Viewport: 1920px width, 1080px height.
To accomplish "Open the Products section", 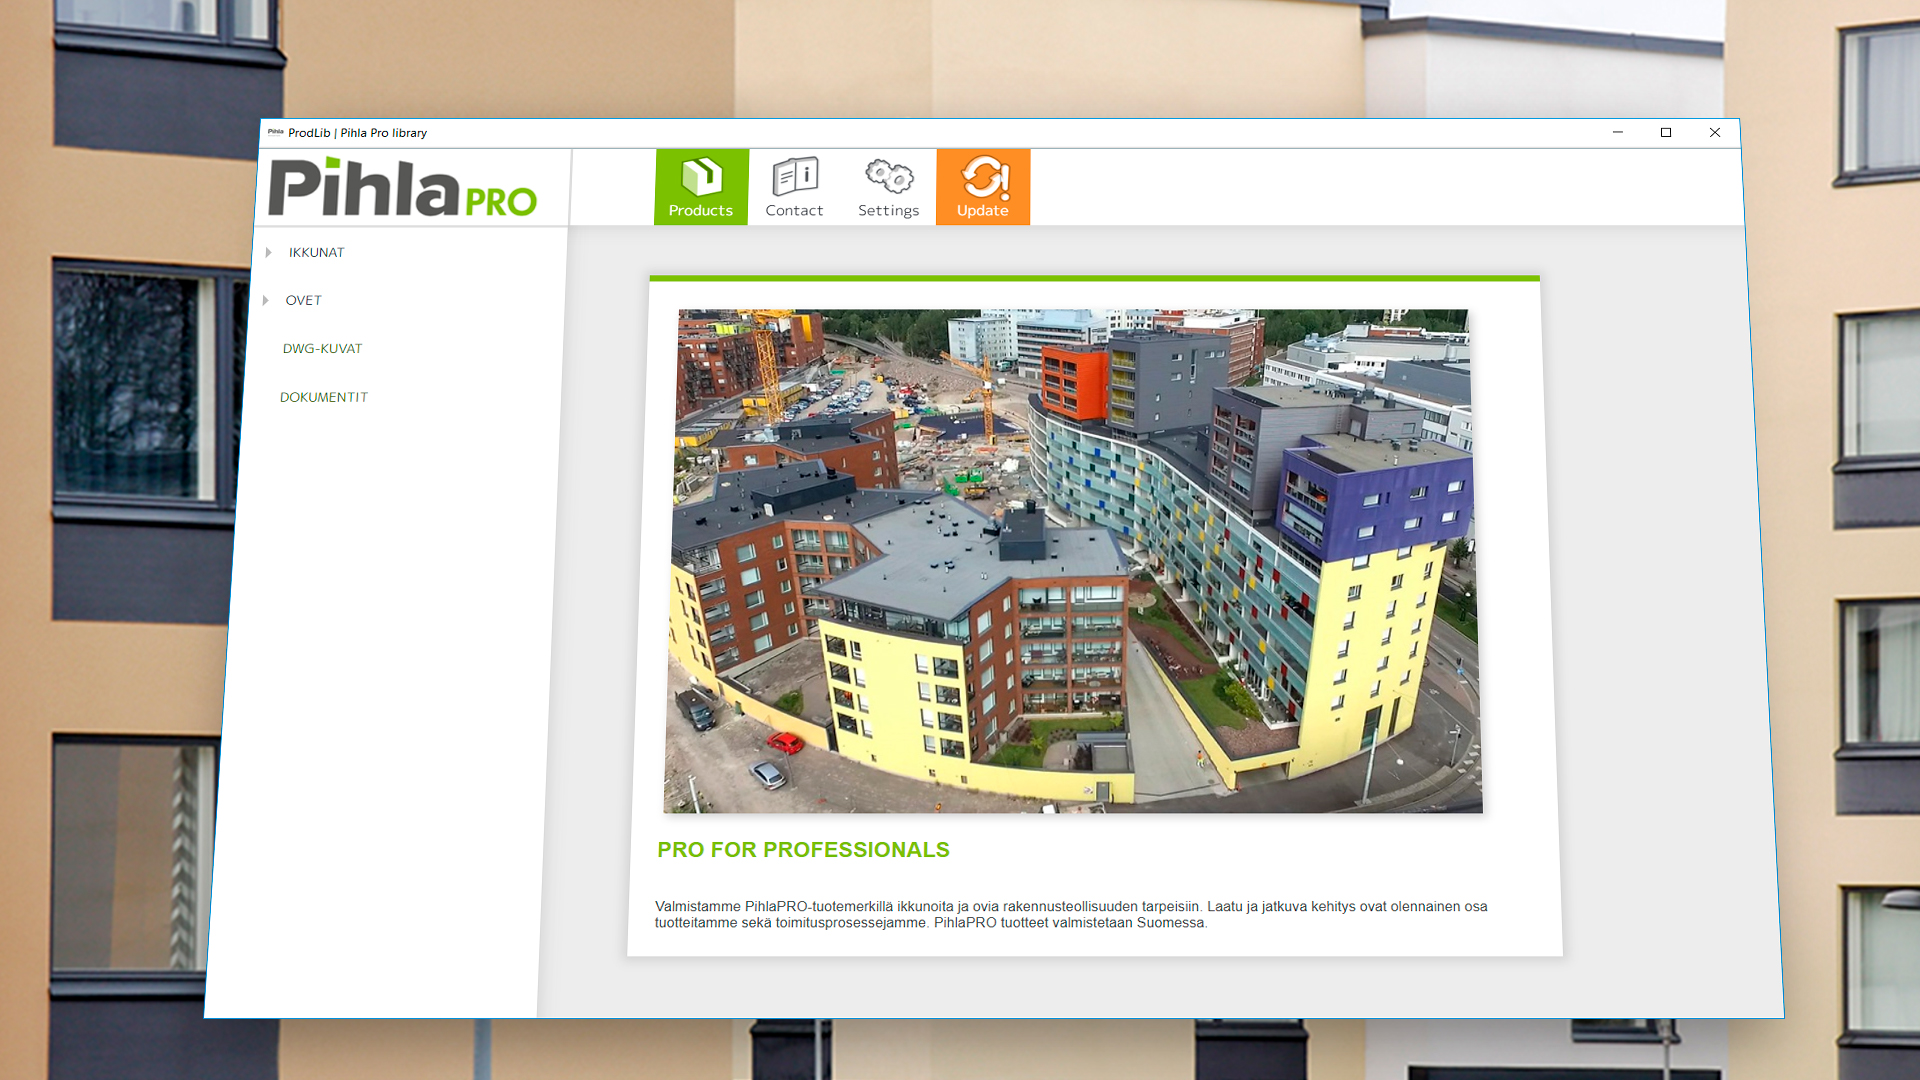I will click(x=701, y=187).
